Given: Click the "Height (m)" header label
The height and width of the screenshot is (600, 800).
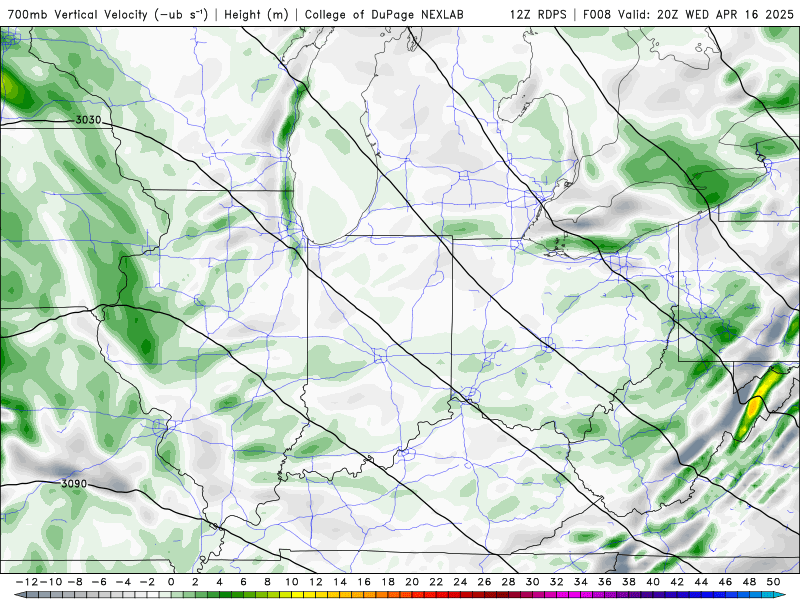Looking at the screenshot, I should tap(256, 14).
